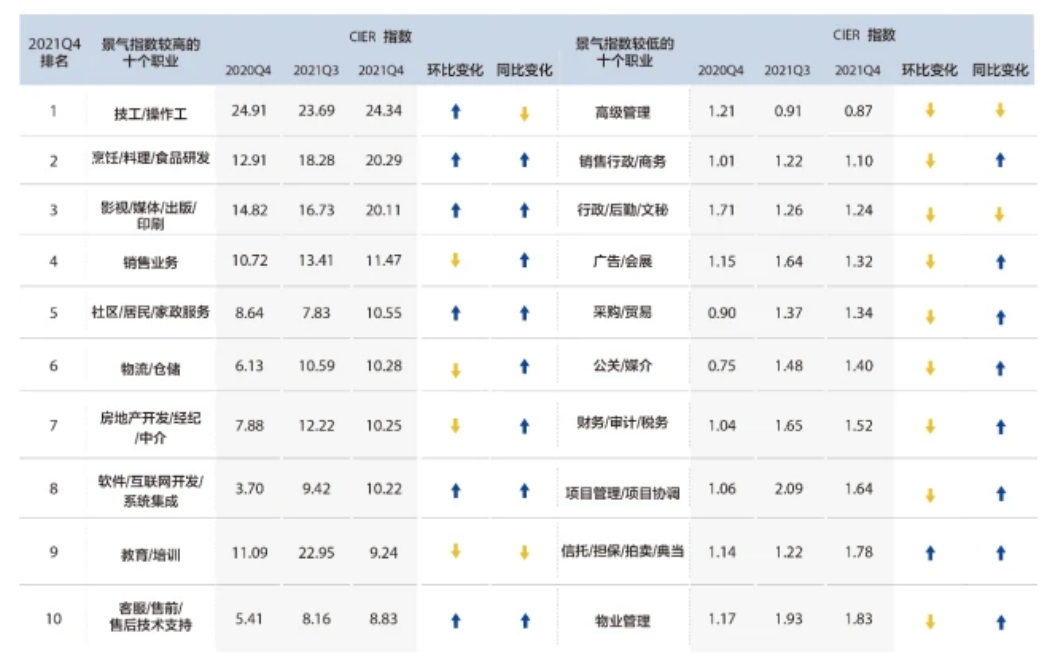Click the yellow 同比变化 down arrow for 高级管理
The width and height of the screenshot is (1061, 664).
click(x=999, y=111)
